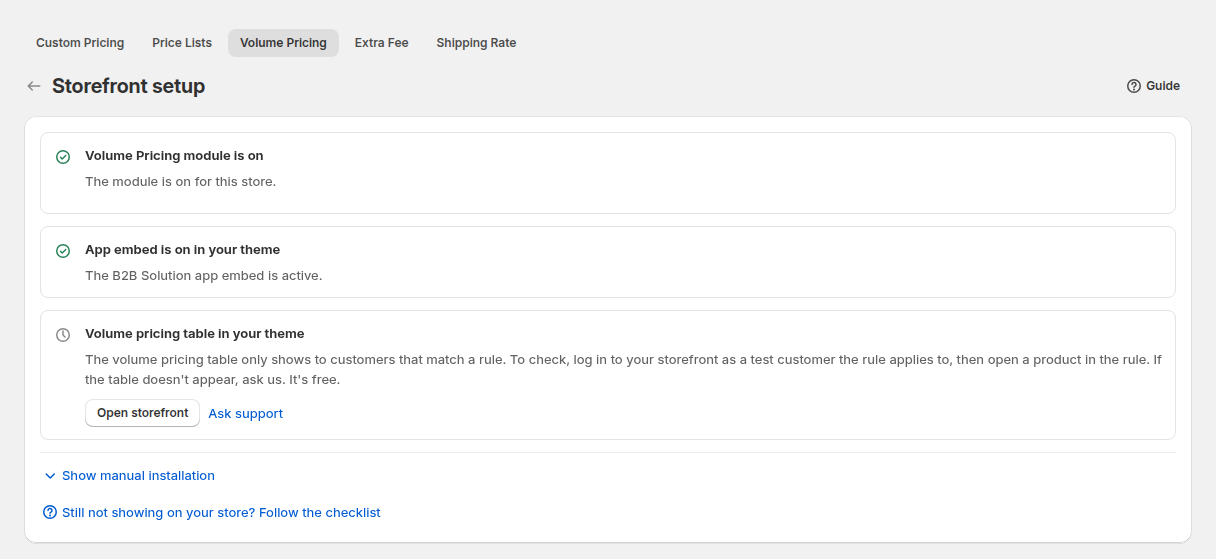Image resolution: width=1216 pixels, height=559 pixels.
Task: Expand the Show manual installation chevron
Action: (50, 476)
